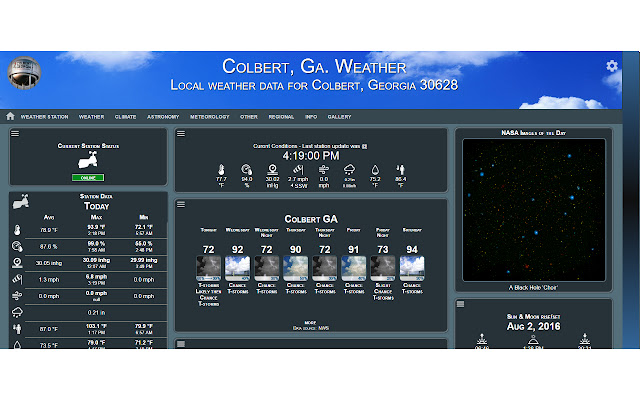Viewport: 640px width, 400px height.
Task: Click the wind gust icon in current conditions
Action: click(x=324, y=169)
